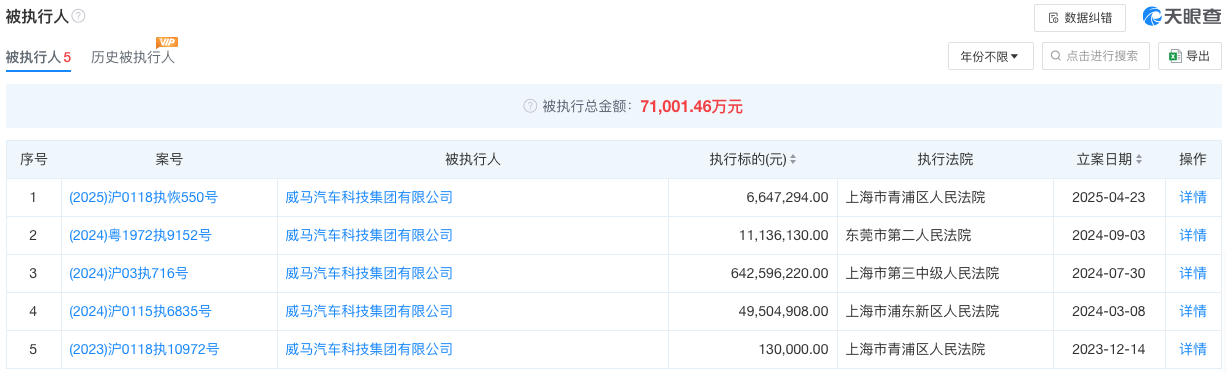Click the 点击进行搜索 search field
This screenshot has height=374, width=1226.
point(1095,56)
